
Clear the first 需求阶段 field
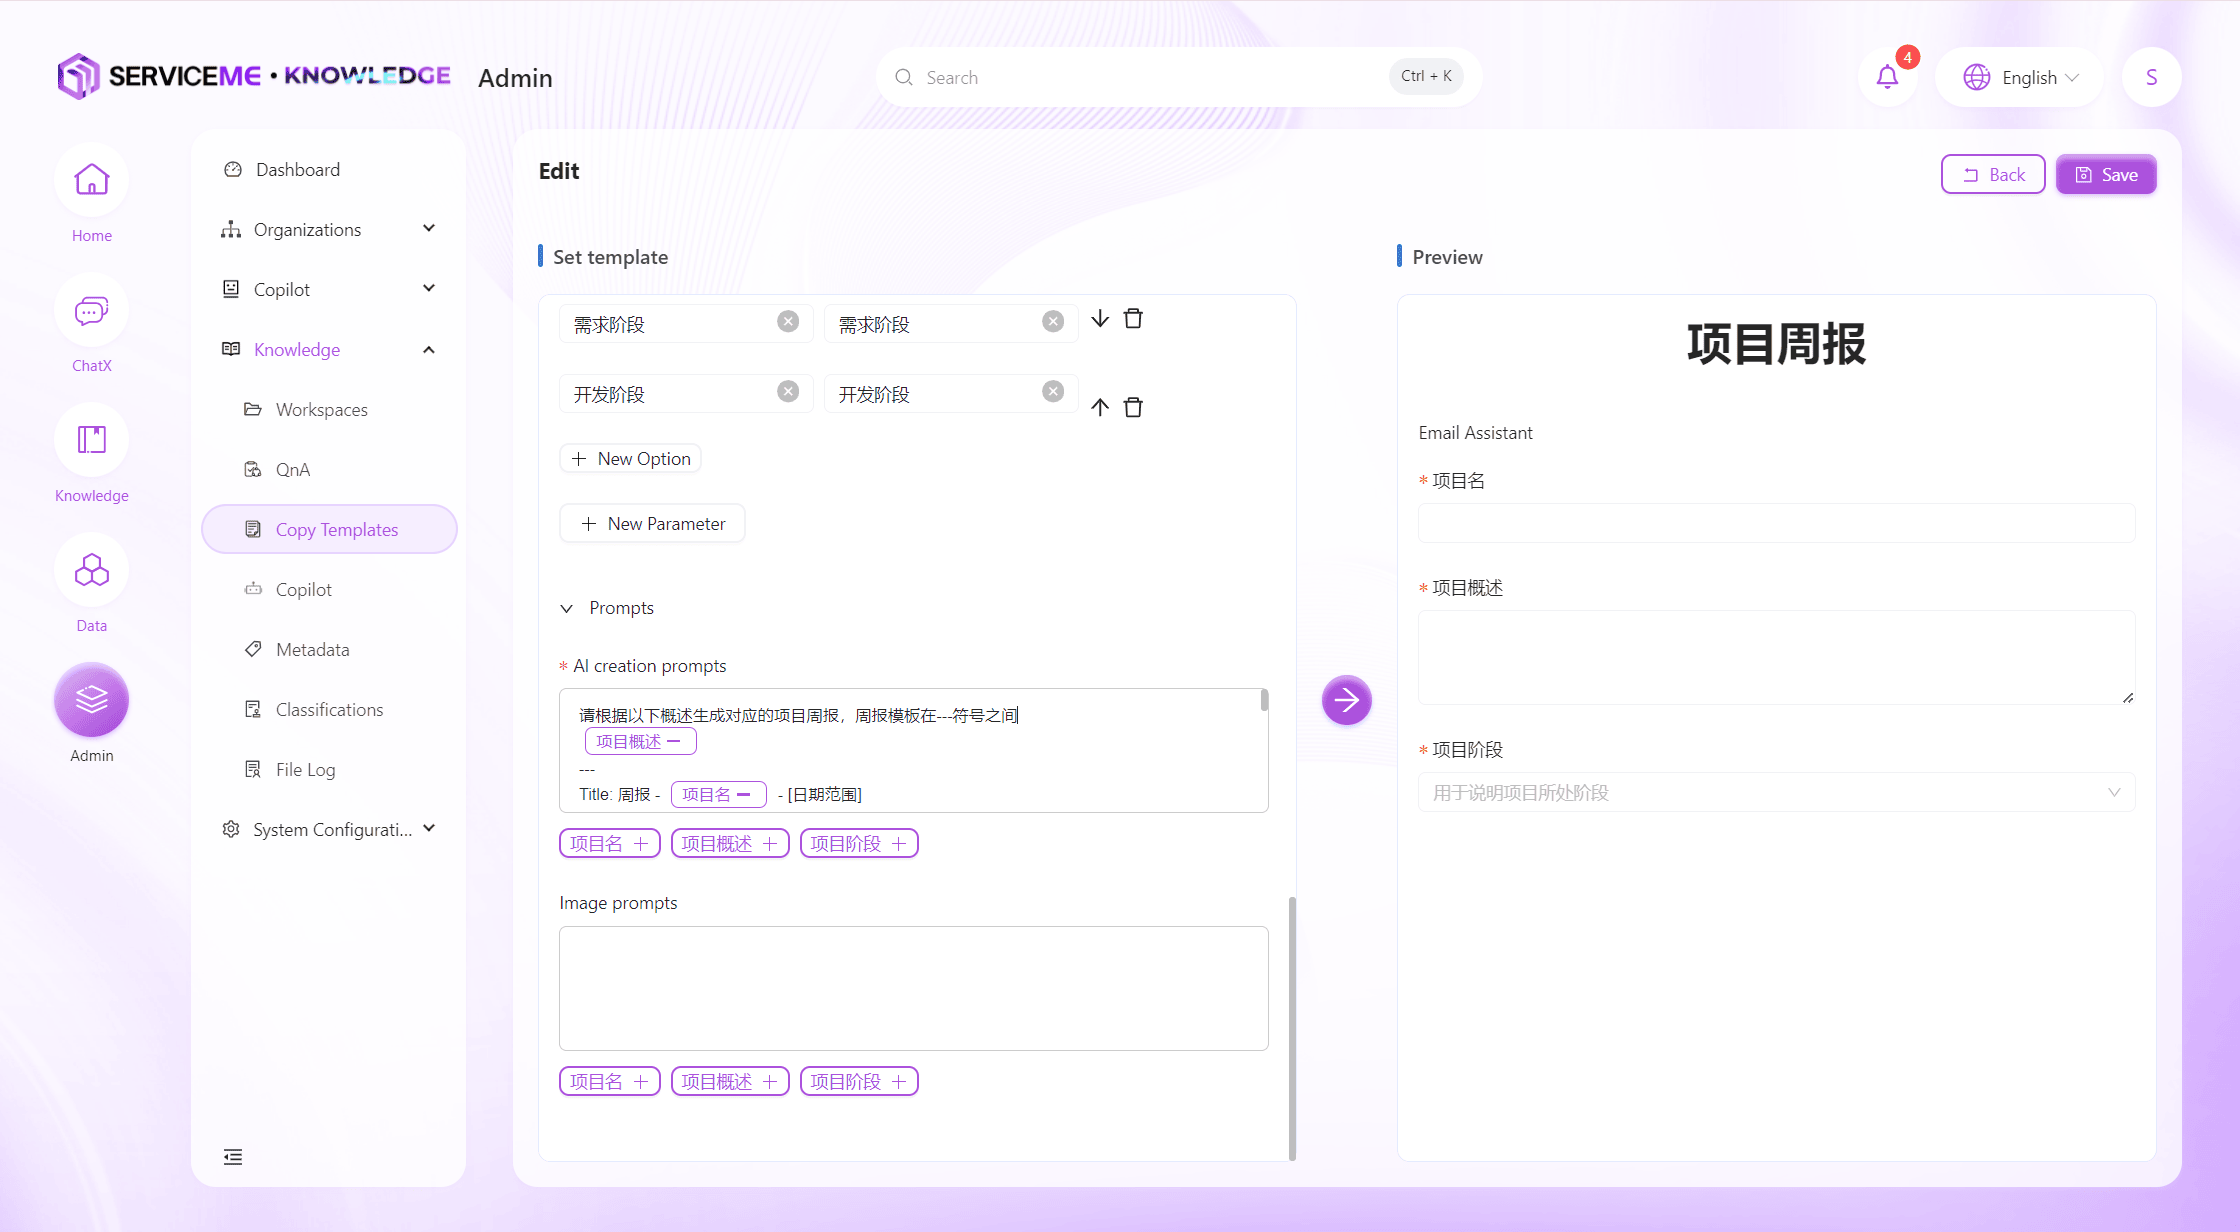click(788, 321)
